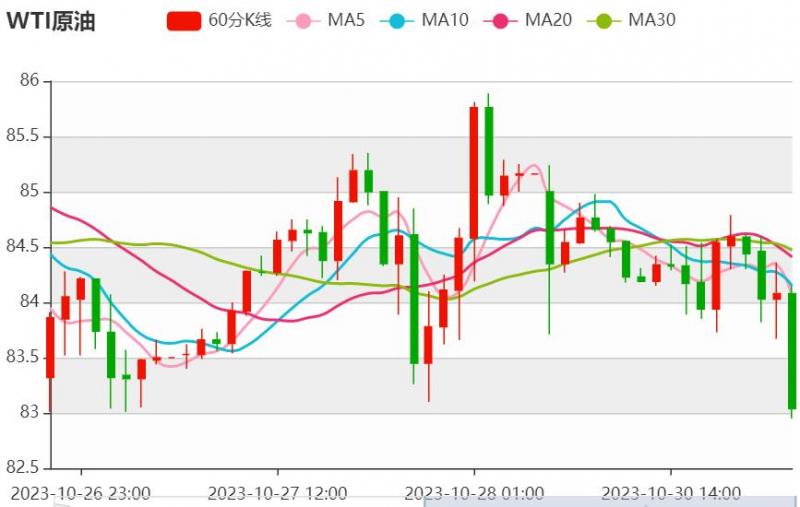The height and width of the screenshot is (507, 800).
Task: Click the 2023-10-27 12:00 x-axis label
Action: [278, 493]
